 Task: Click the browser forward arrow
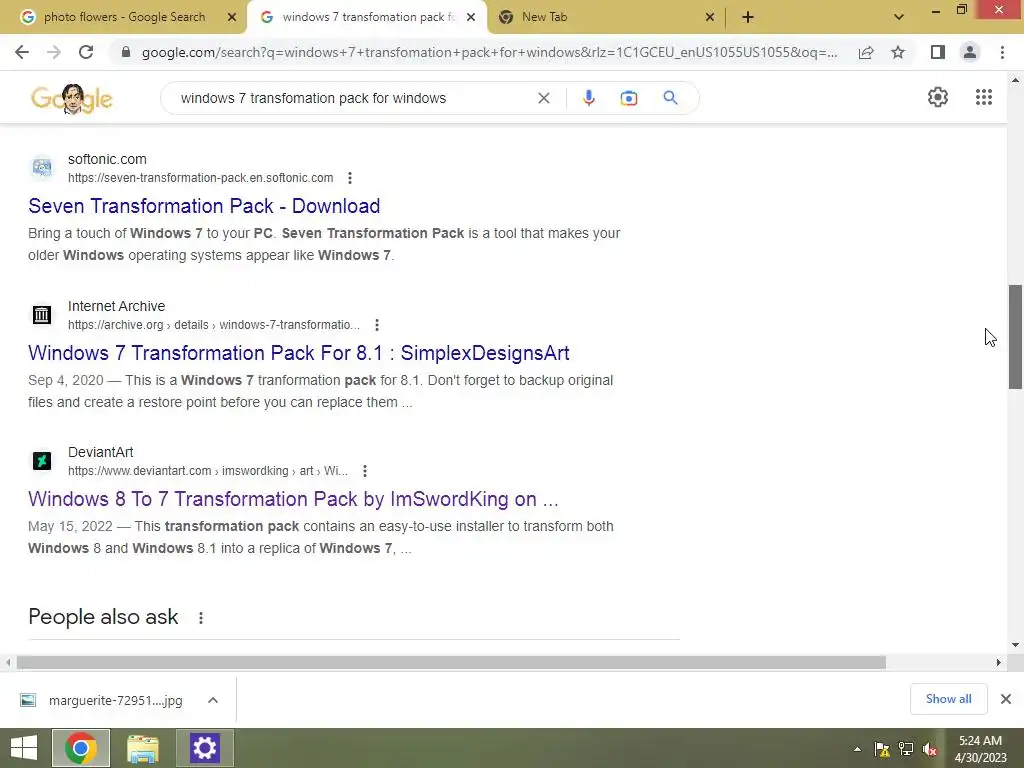click(54, 52)
